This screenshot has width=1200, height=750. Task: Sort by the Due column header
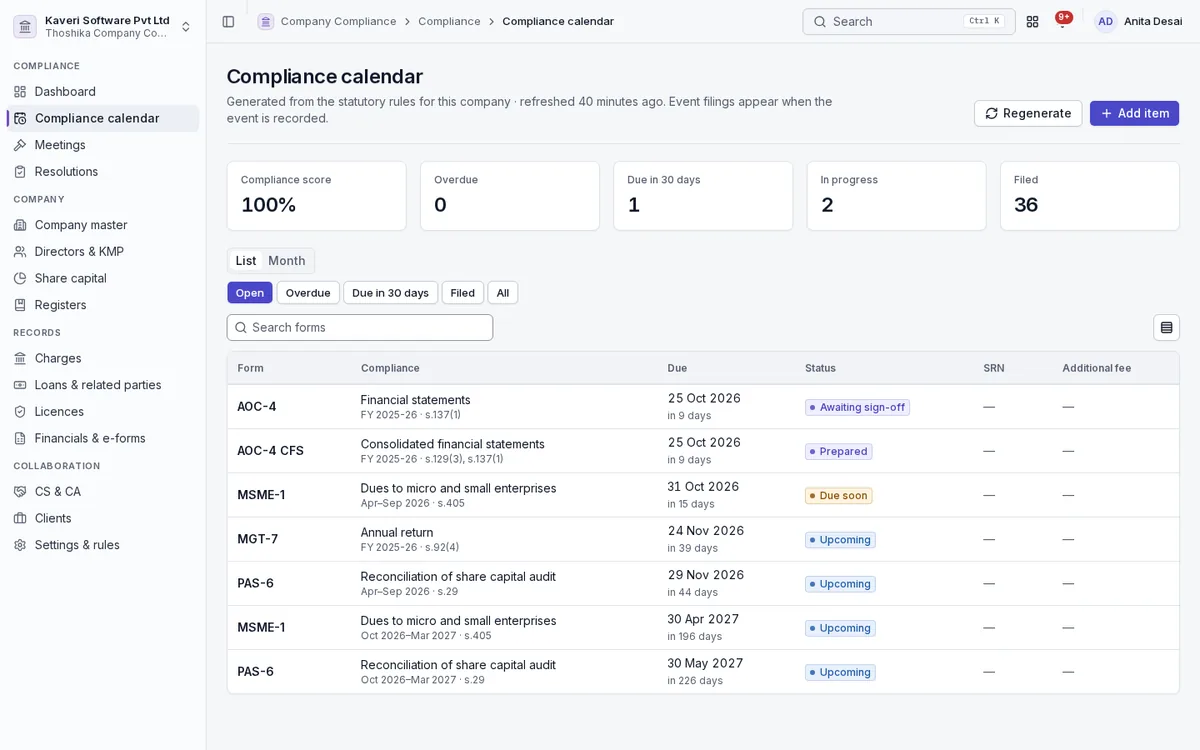[677, 368]
